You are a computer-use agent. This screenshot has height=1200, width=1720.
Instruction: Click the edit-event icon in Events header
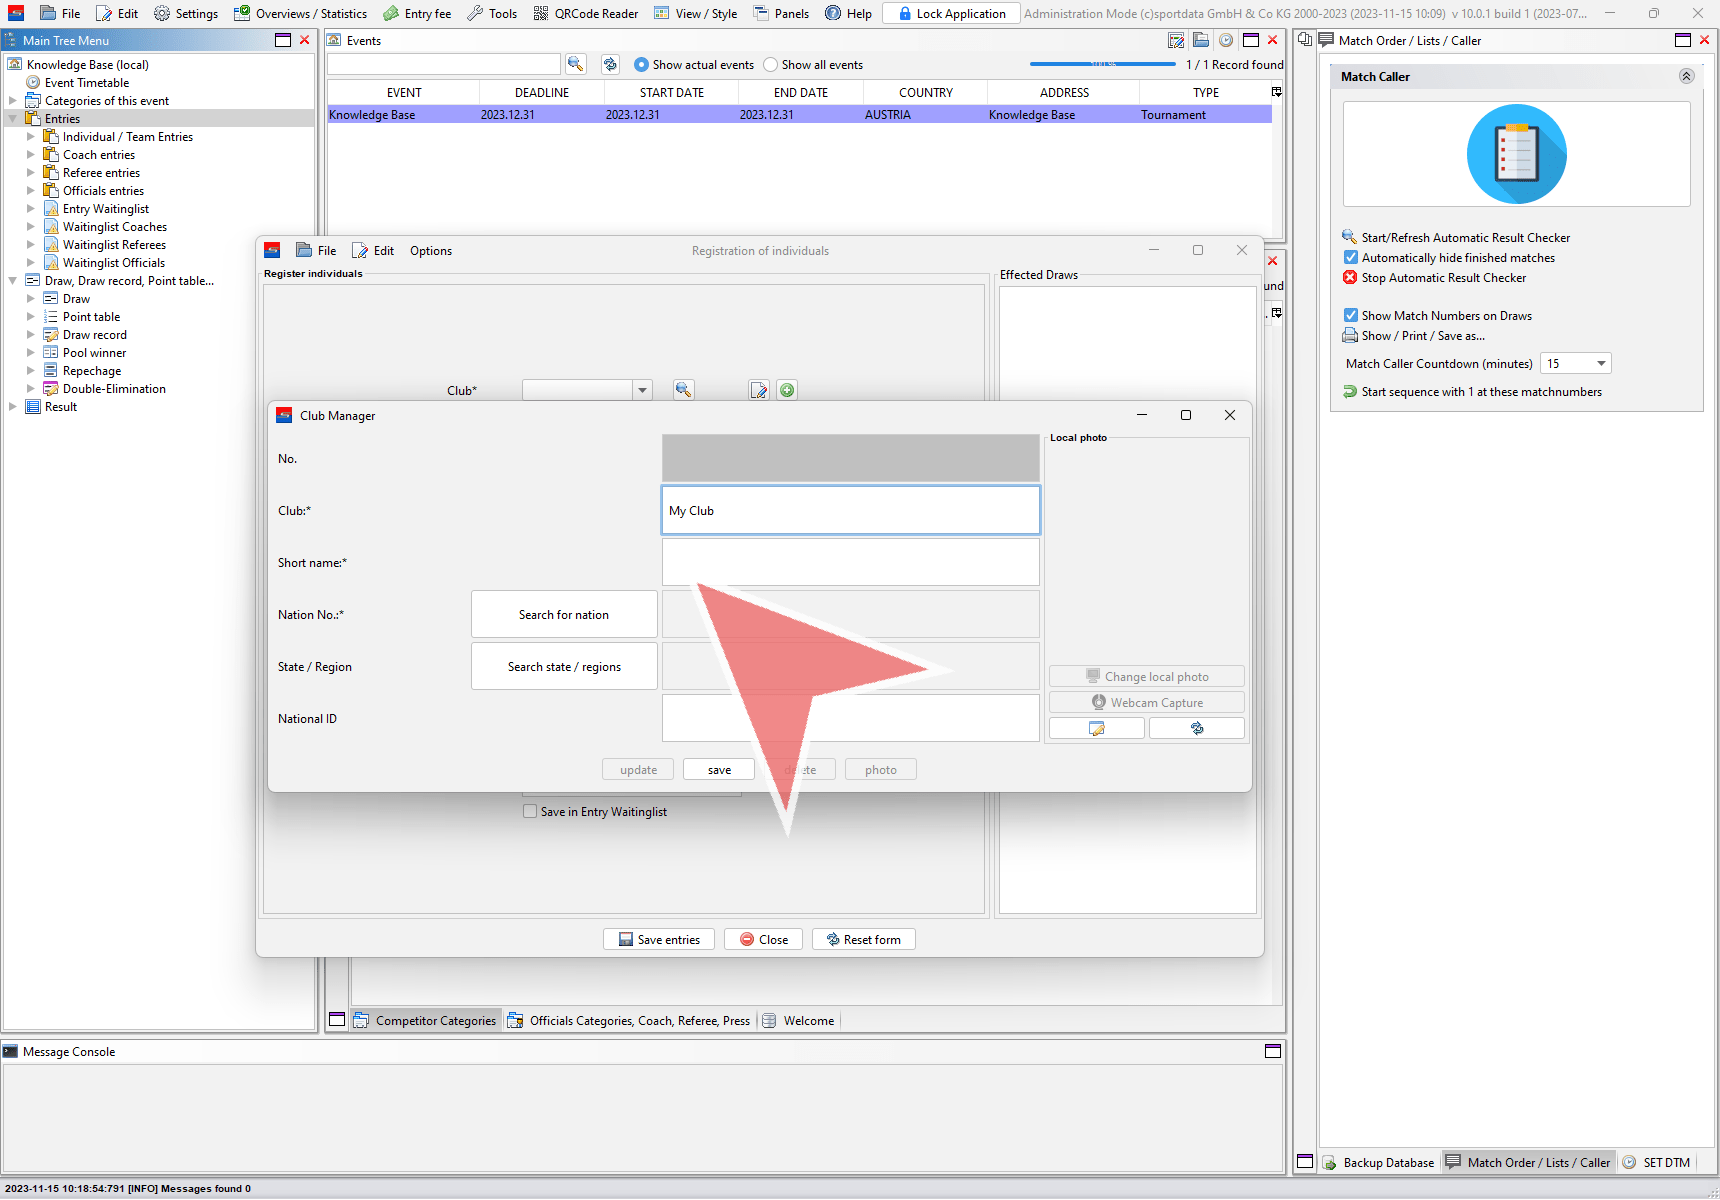point(1177,41)
